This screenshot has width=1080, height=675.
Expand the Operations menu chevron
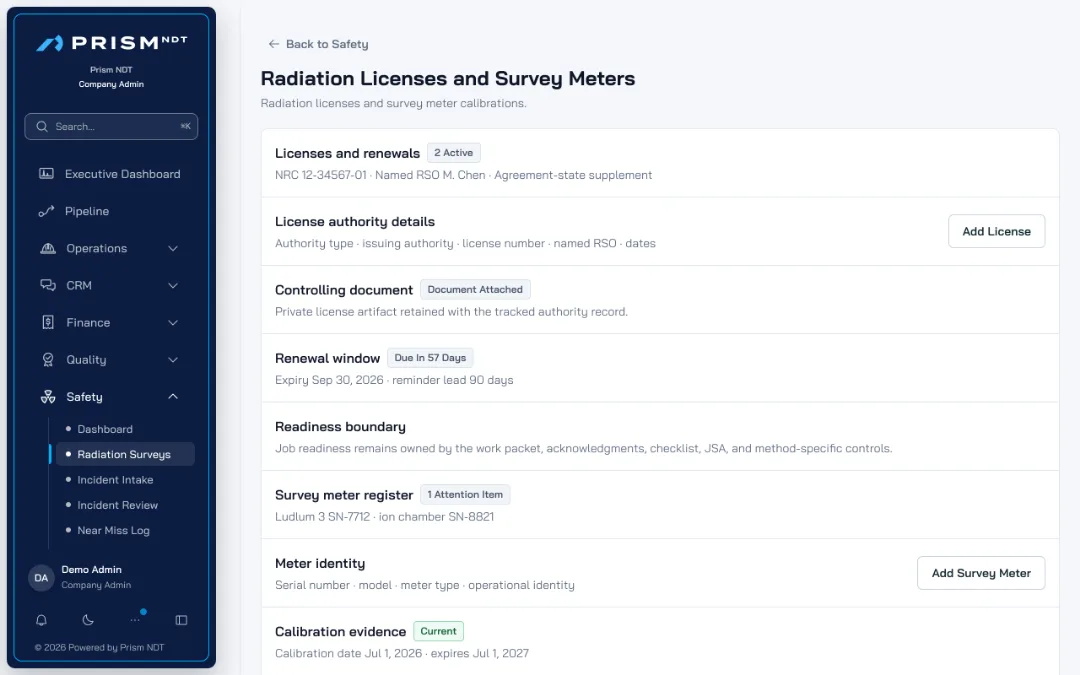(x=173, y=248)
